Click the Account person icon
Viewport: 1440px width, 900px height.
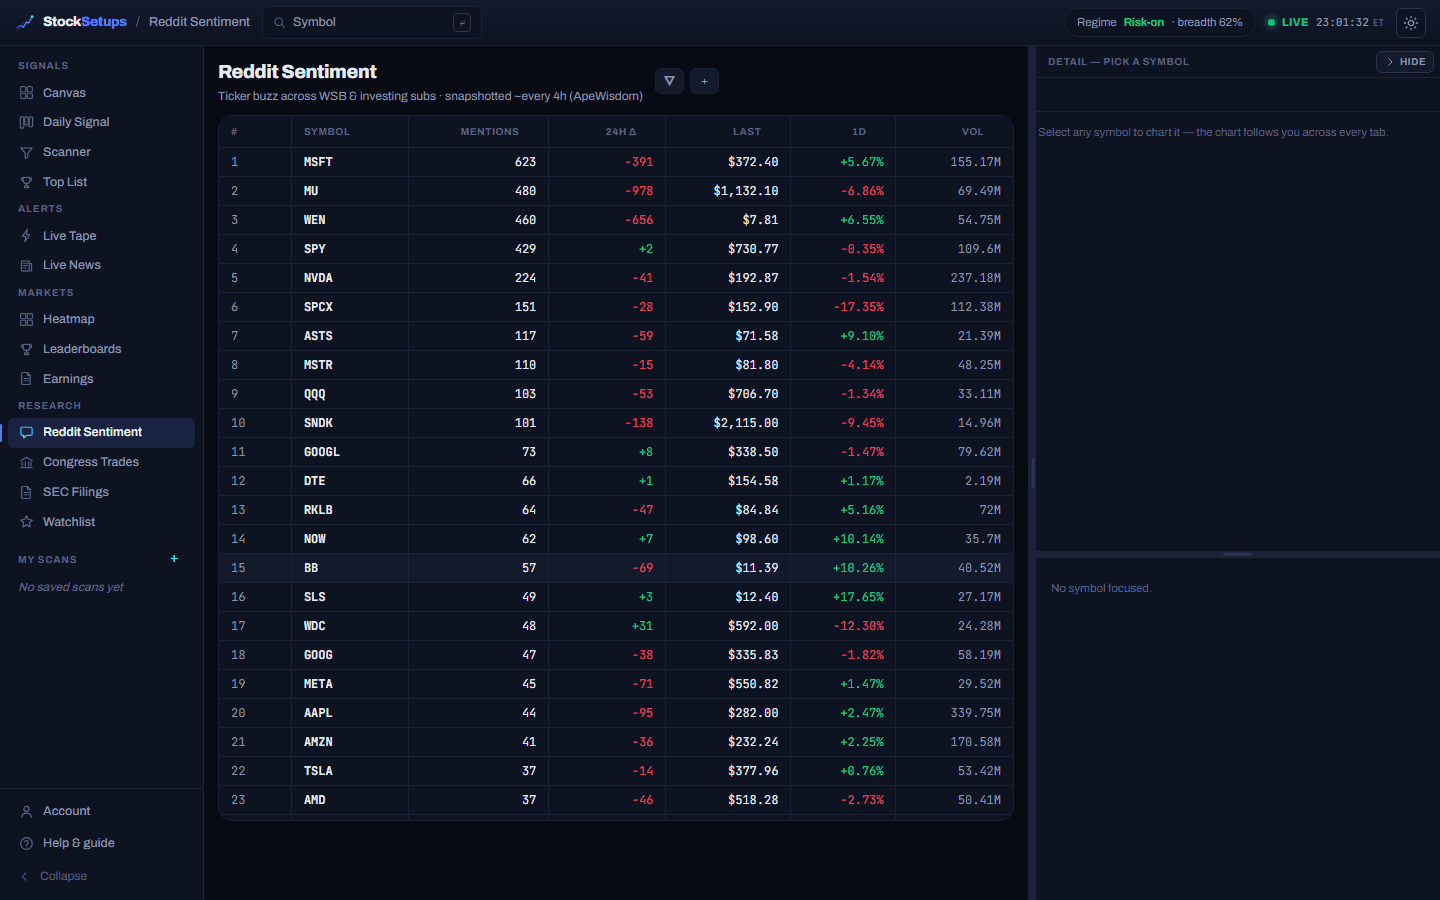pyautogui.click(x=26, y=811)
